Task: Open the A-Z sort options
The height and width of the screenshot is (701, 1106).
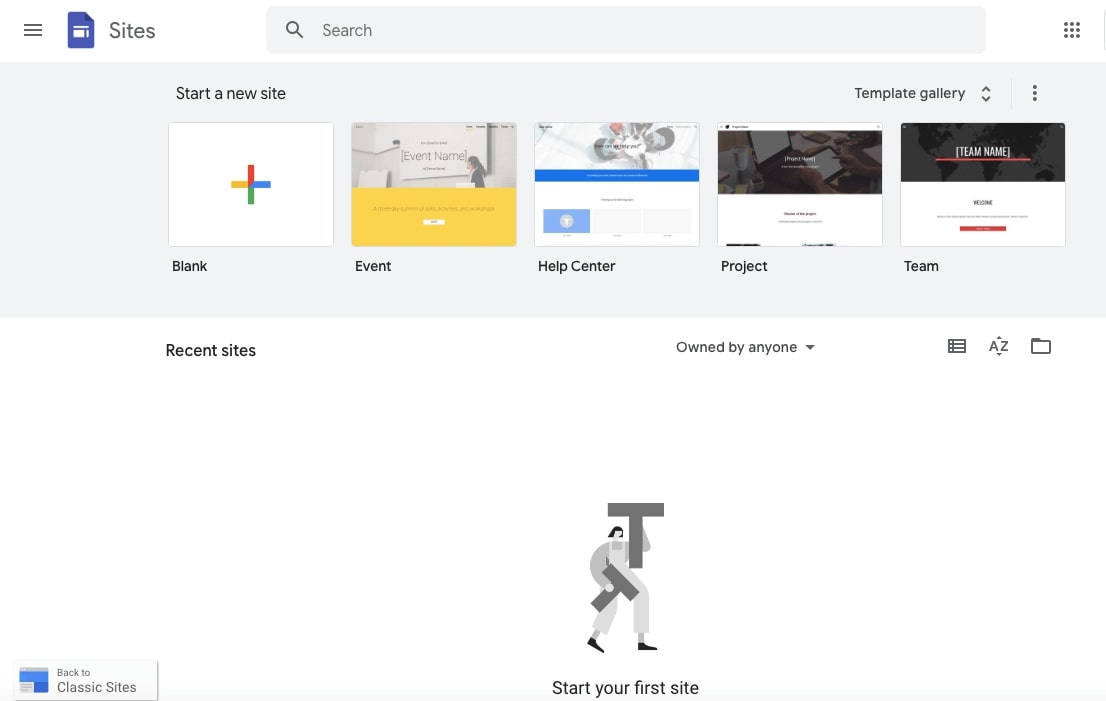Action: point(998,346)
